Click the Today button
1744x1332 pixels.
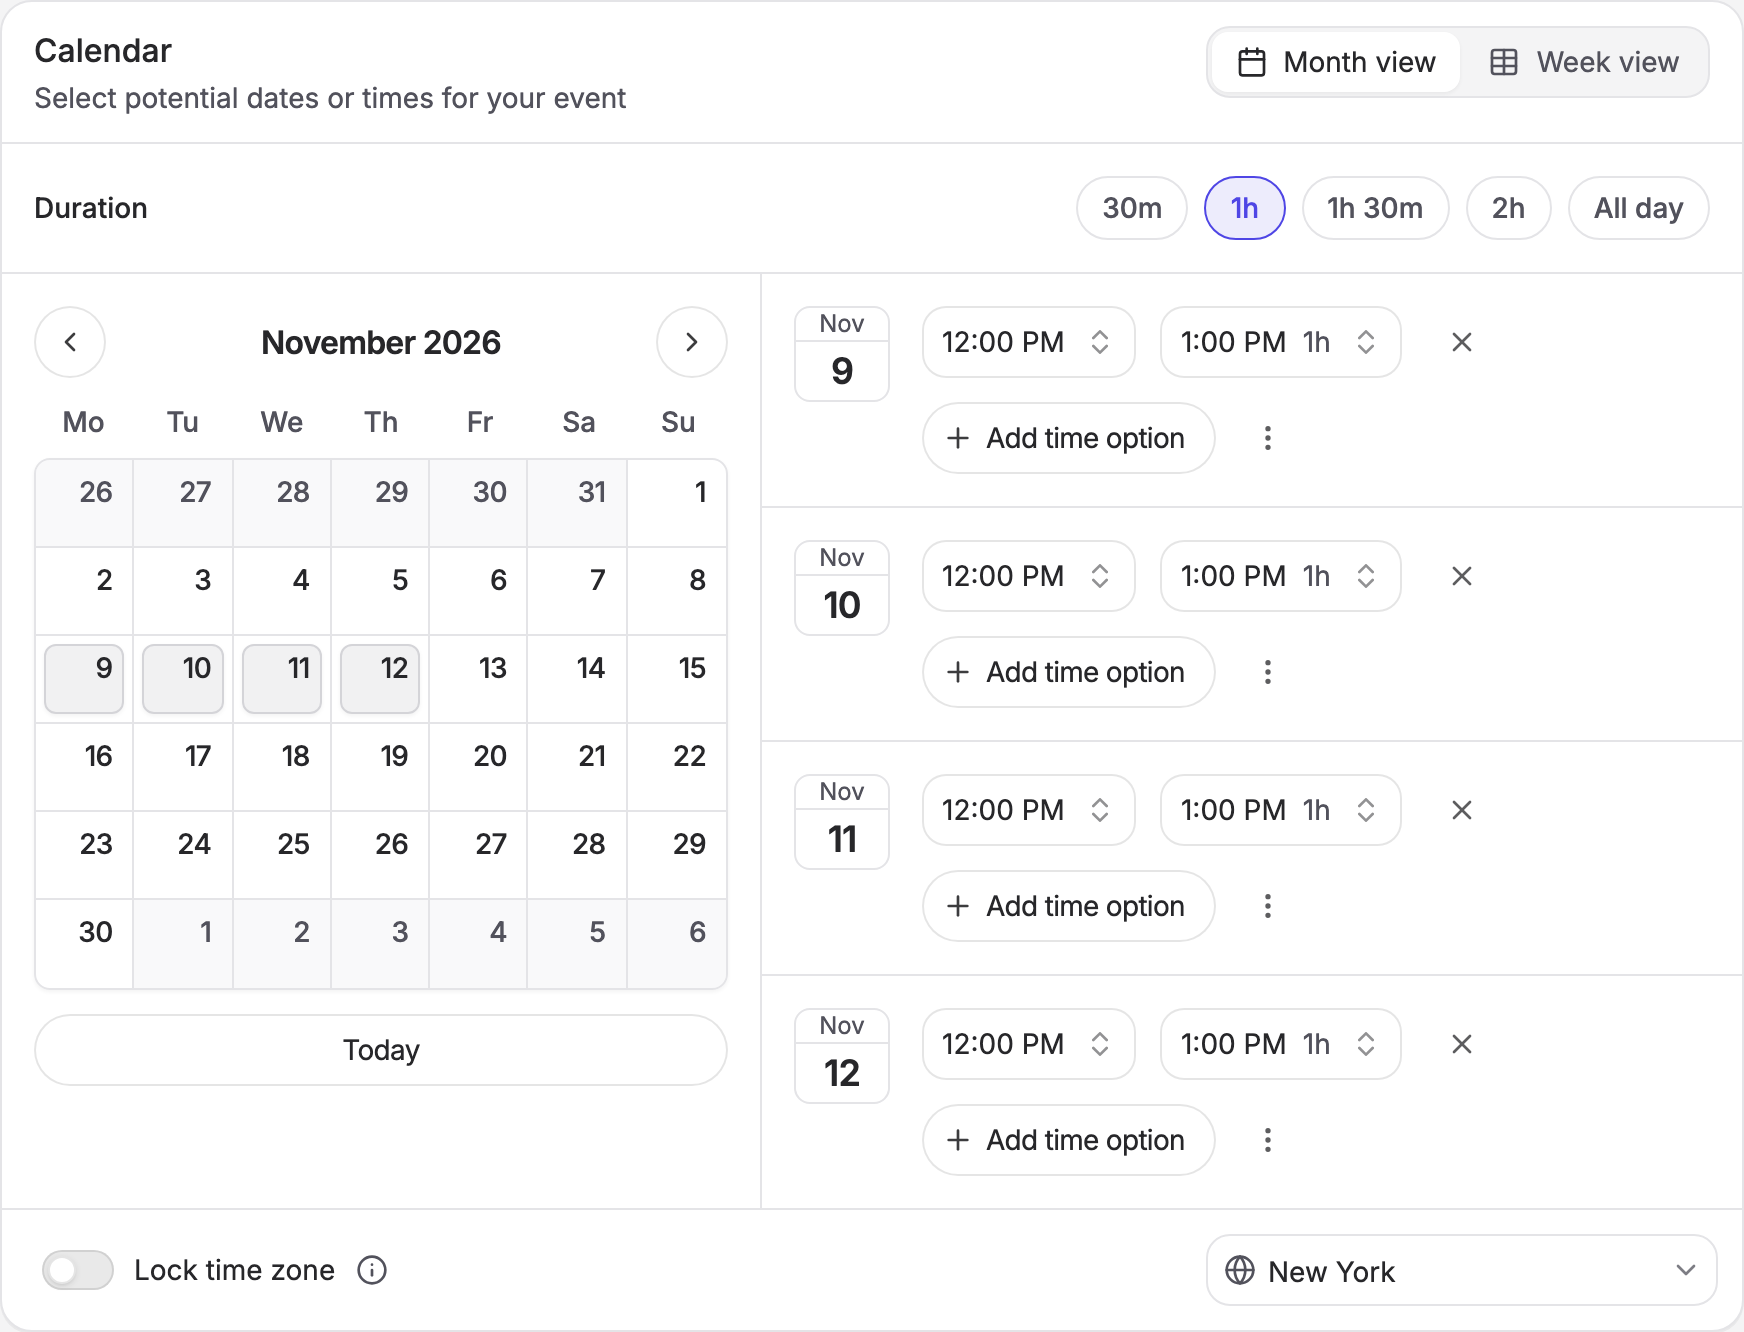381,1050
